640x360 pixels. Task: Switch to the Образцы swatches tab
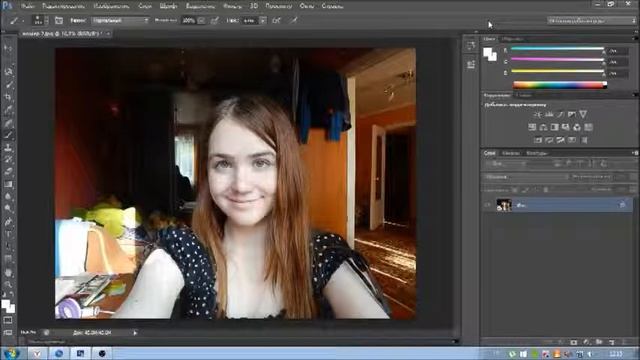click(x=513, y=39)
